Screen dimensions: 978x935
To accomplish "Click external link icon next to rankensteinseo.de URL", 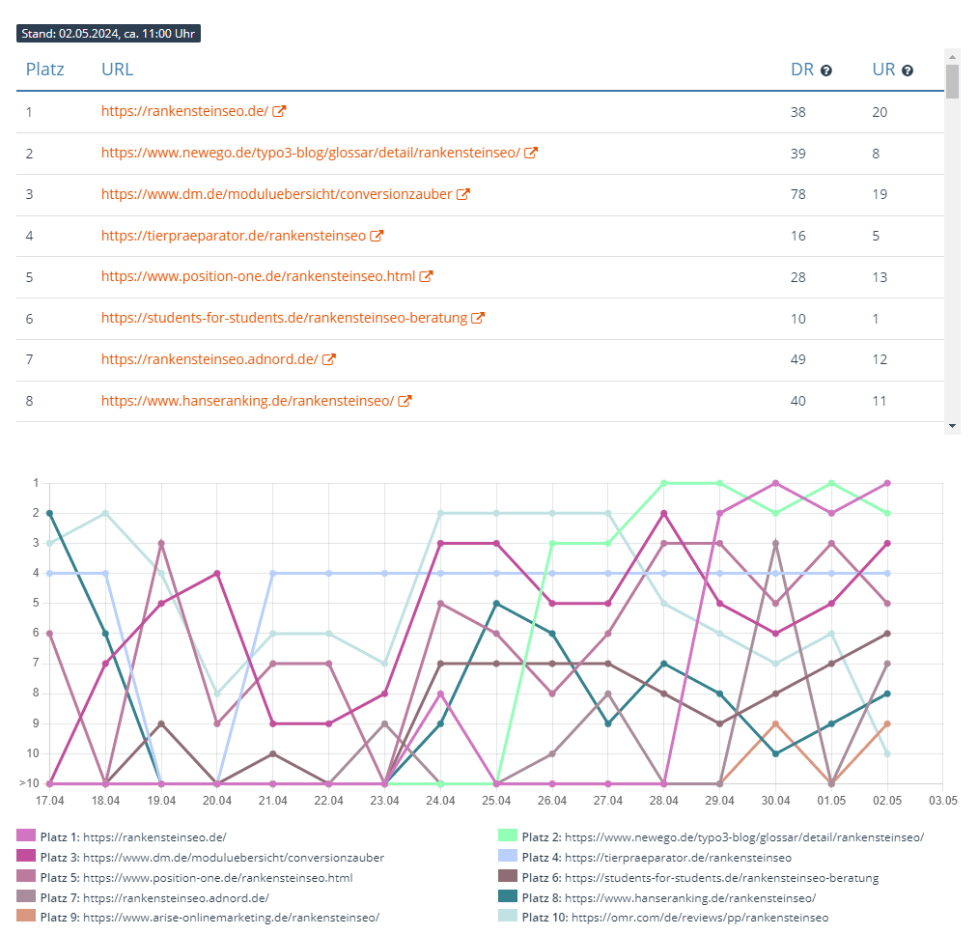I will 280,112.
